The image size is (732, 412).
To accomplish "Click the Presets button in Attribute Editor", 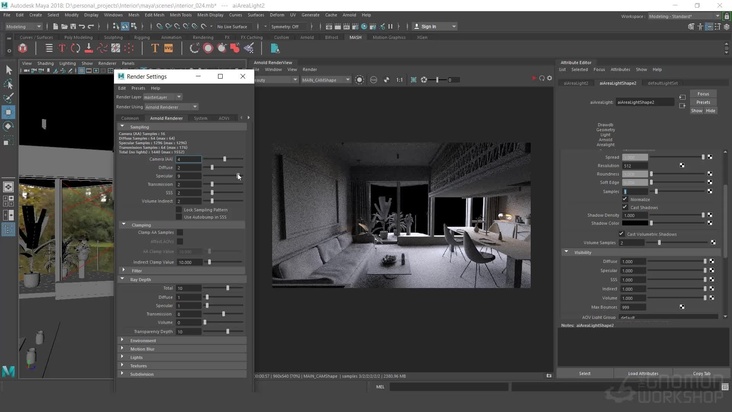I will pyautogui.click(x=703, y=102).
